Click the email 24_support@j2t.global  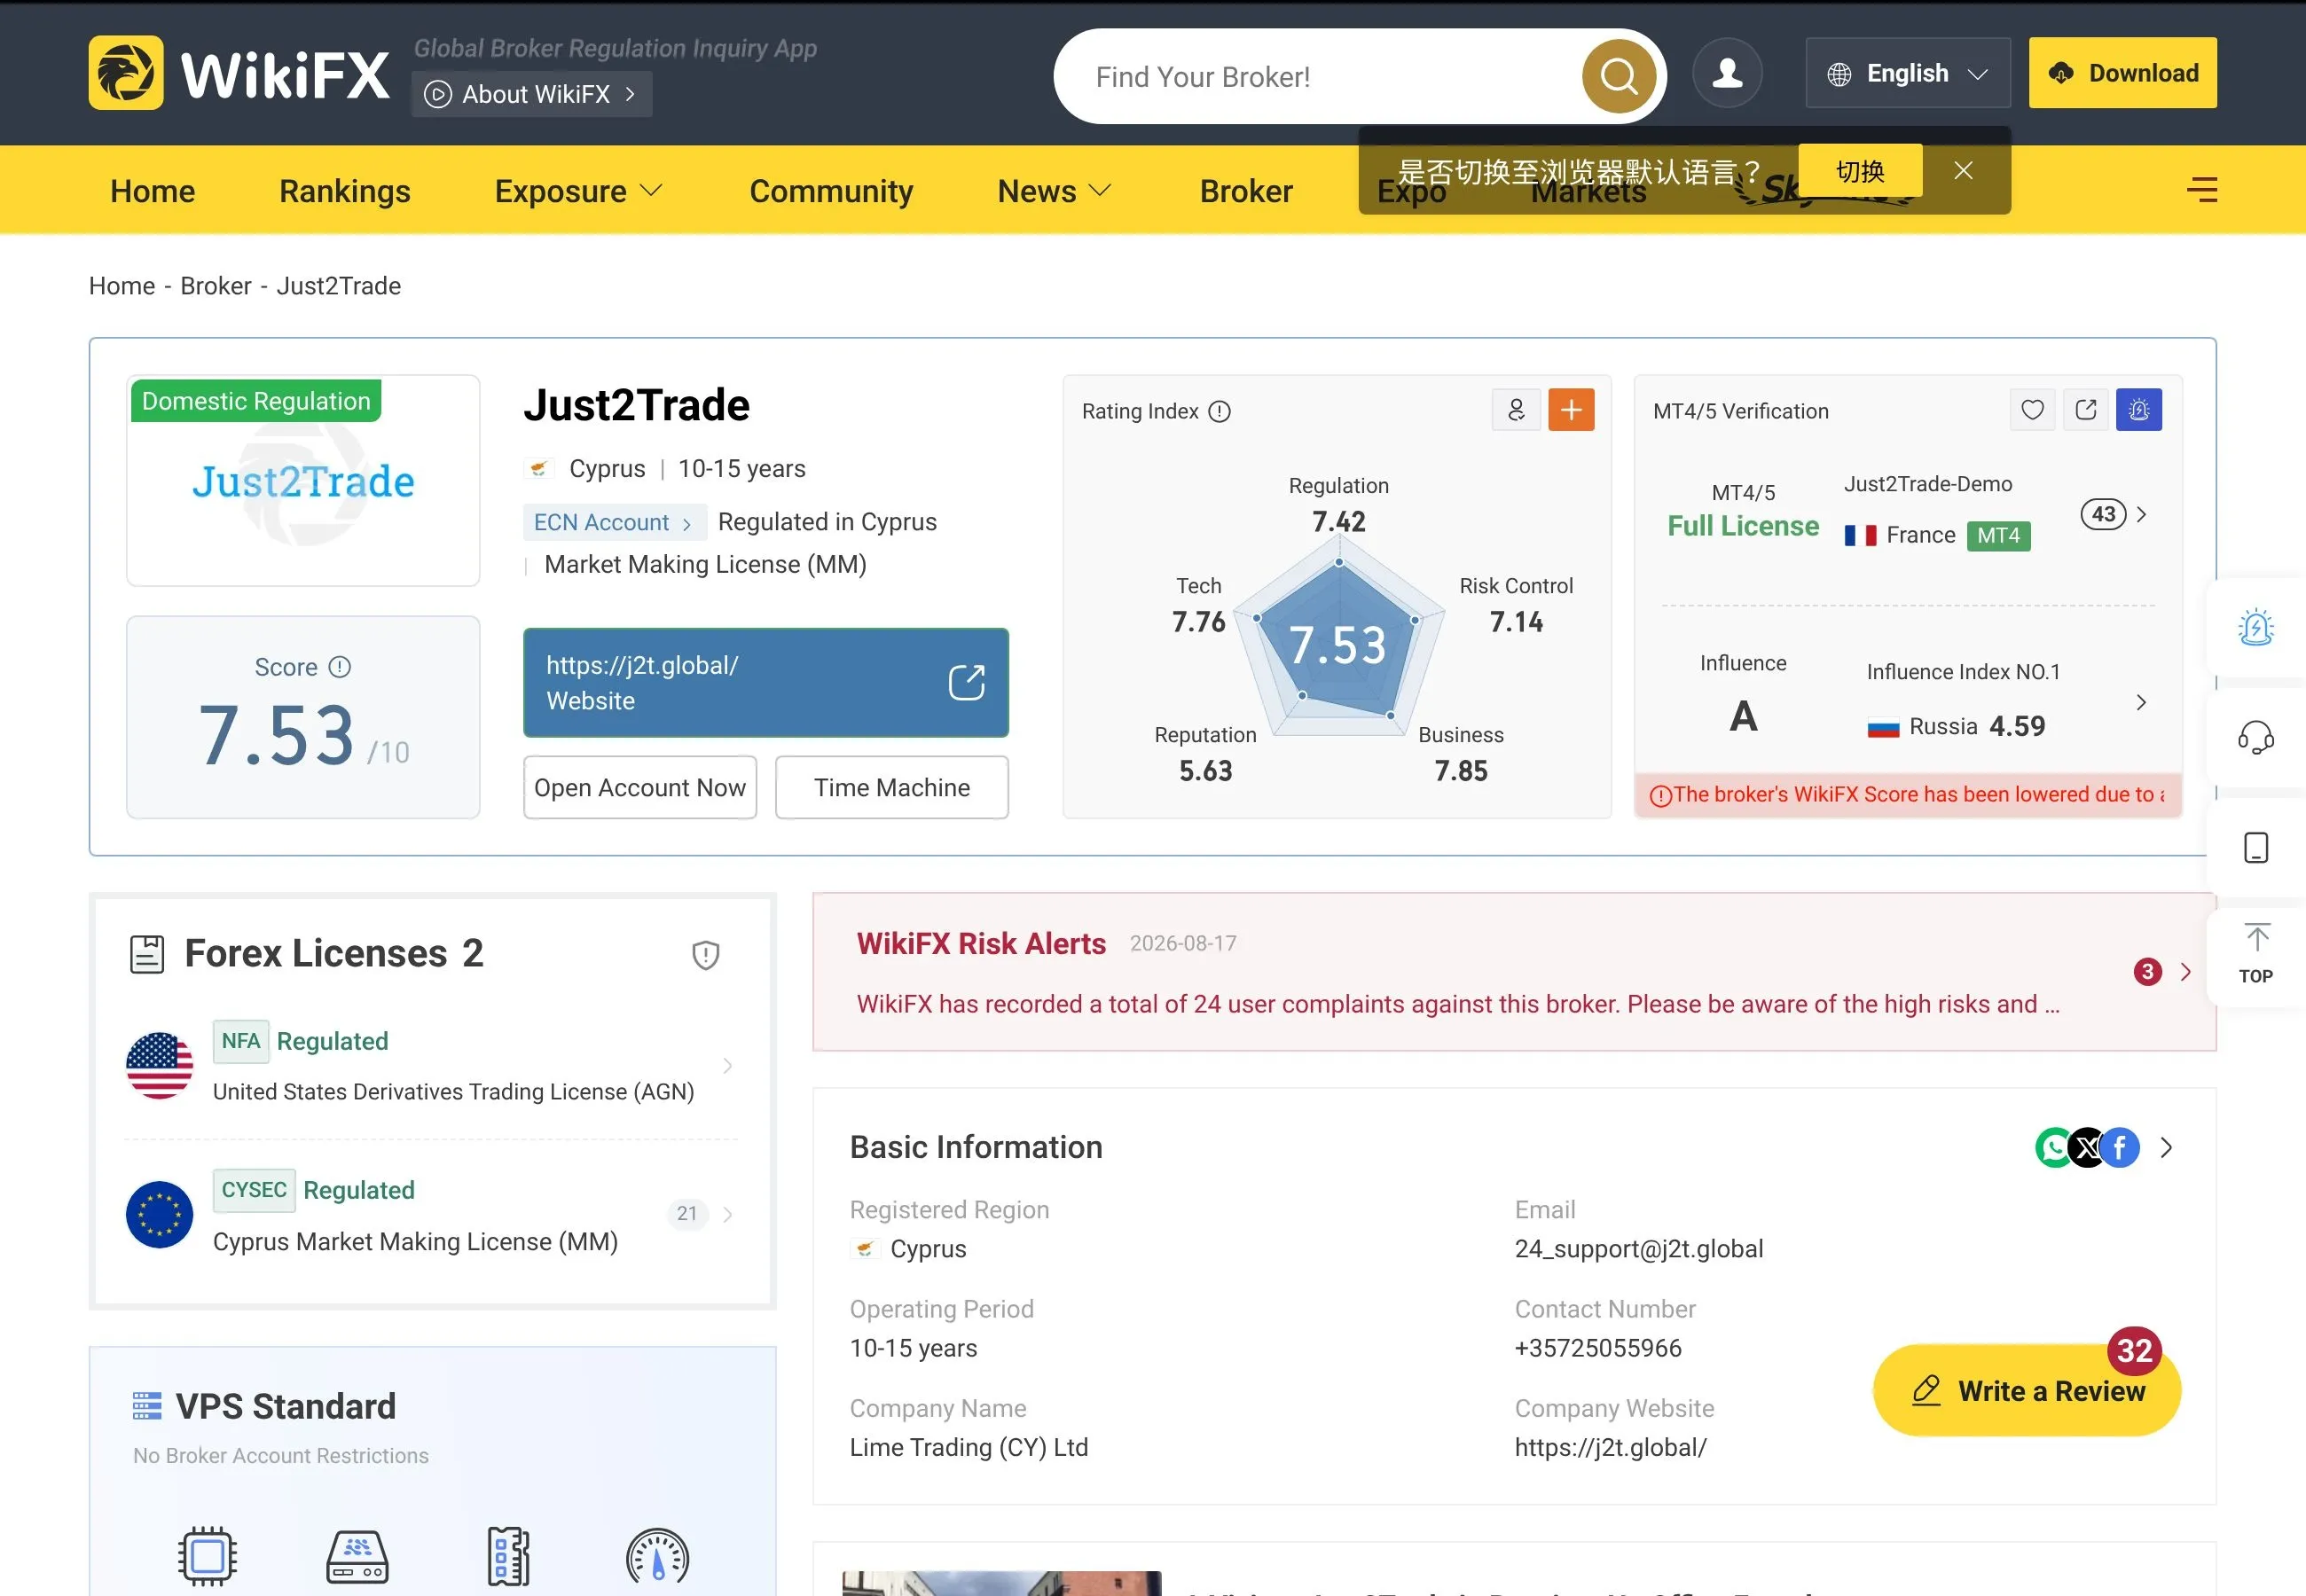click(1639, 1249)
